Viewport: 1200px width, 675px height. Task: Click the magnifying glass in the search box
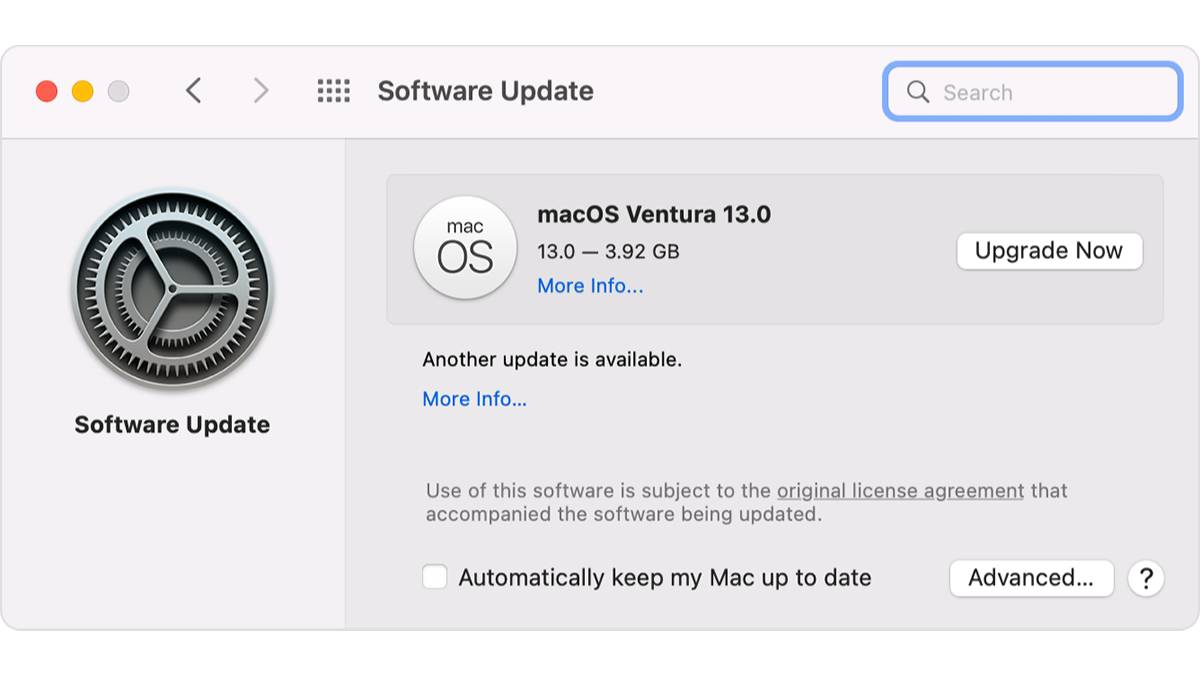(917, 92)
